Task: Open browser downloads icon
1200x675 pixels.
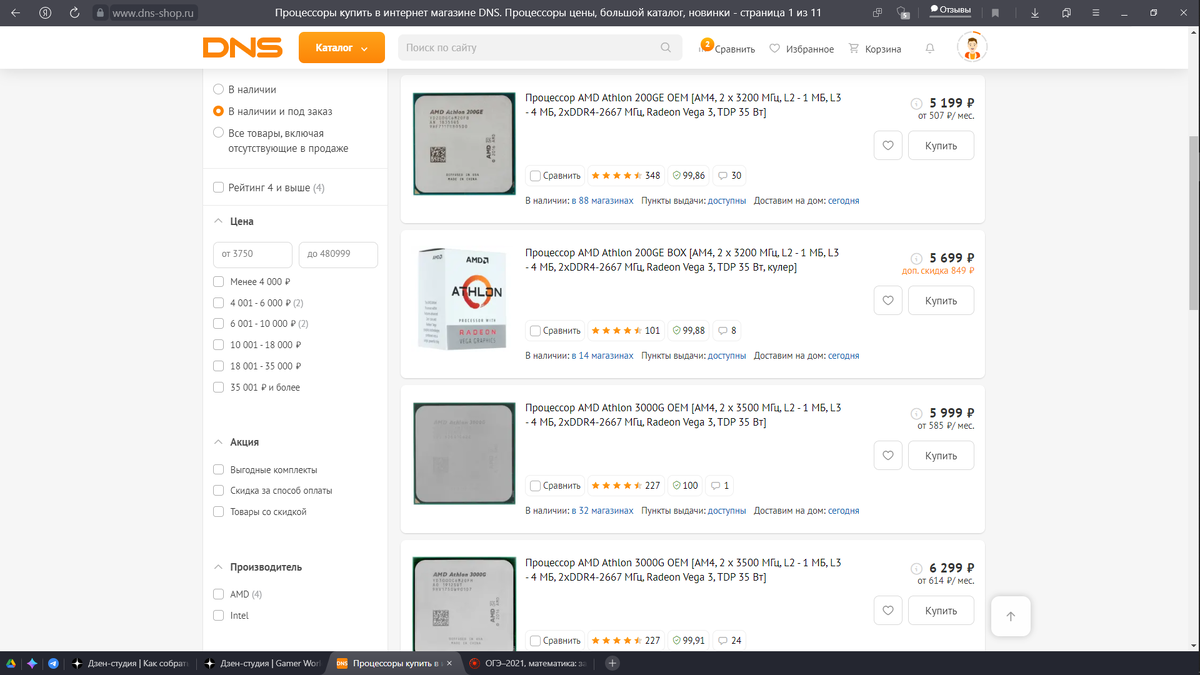Action: pyautogui.click(x=1035, y=13)
